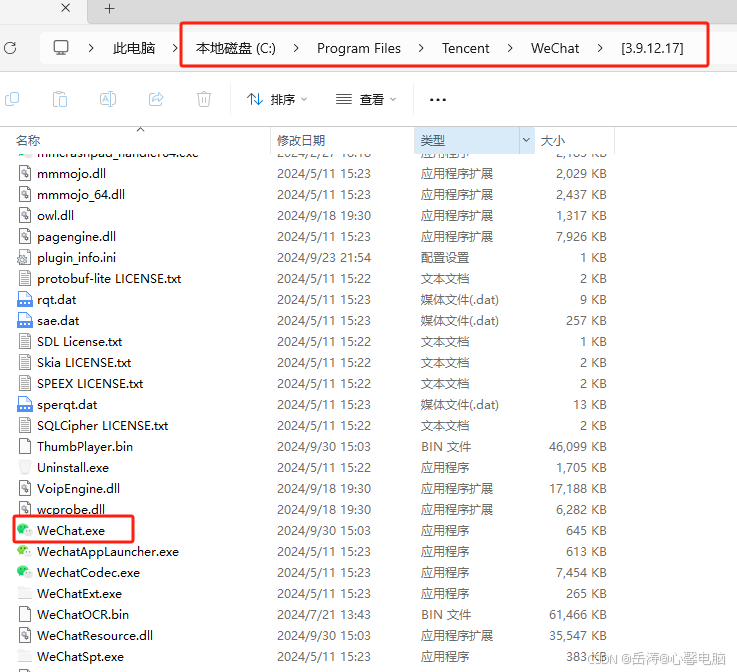This screenshot has height=672, width=737.
Task: Click the 46,099 KB size value
Action: pos(577,446)
